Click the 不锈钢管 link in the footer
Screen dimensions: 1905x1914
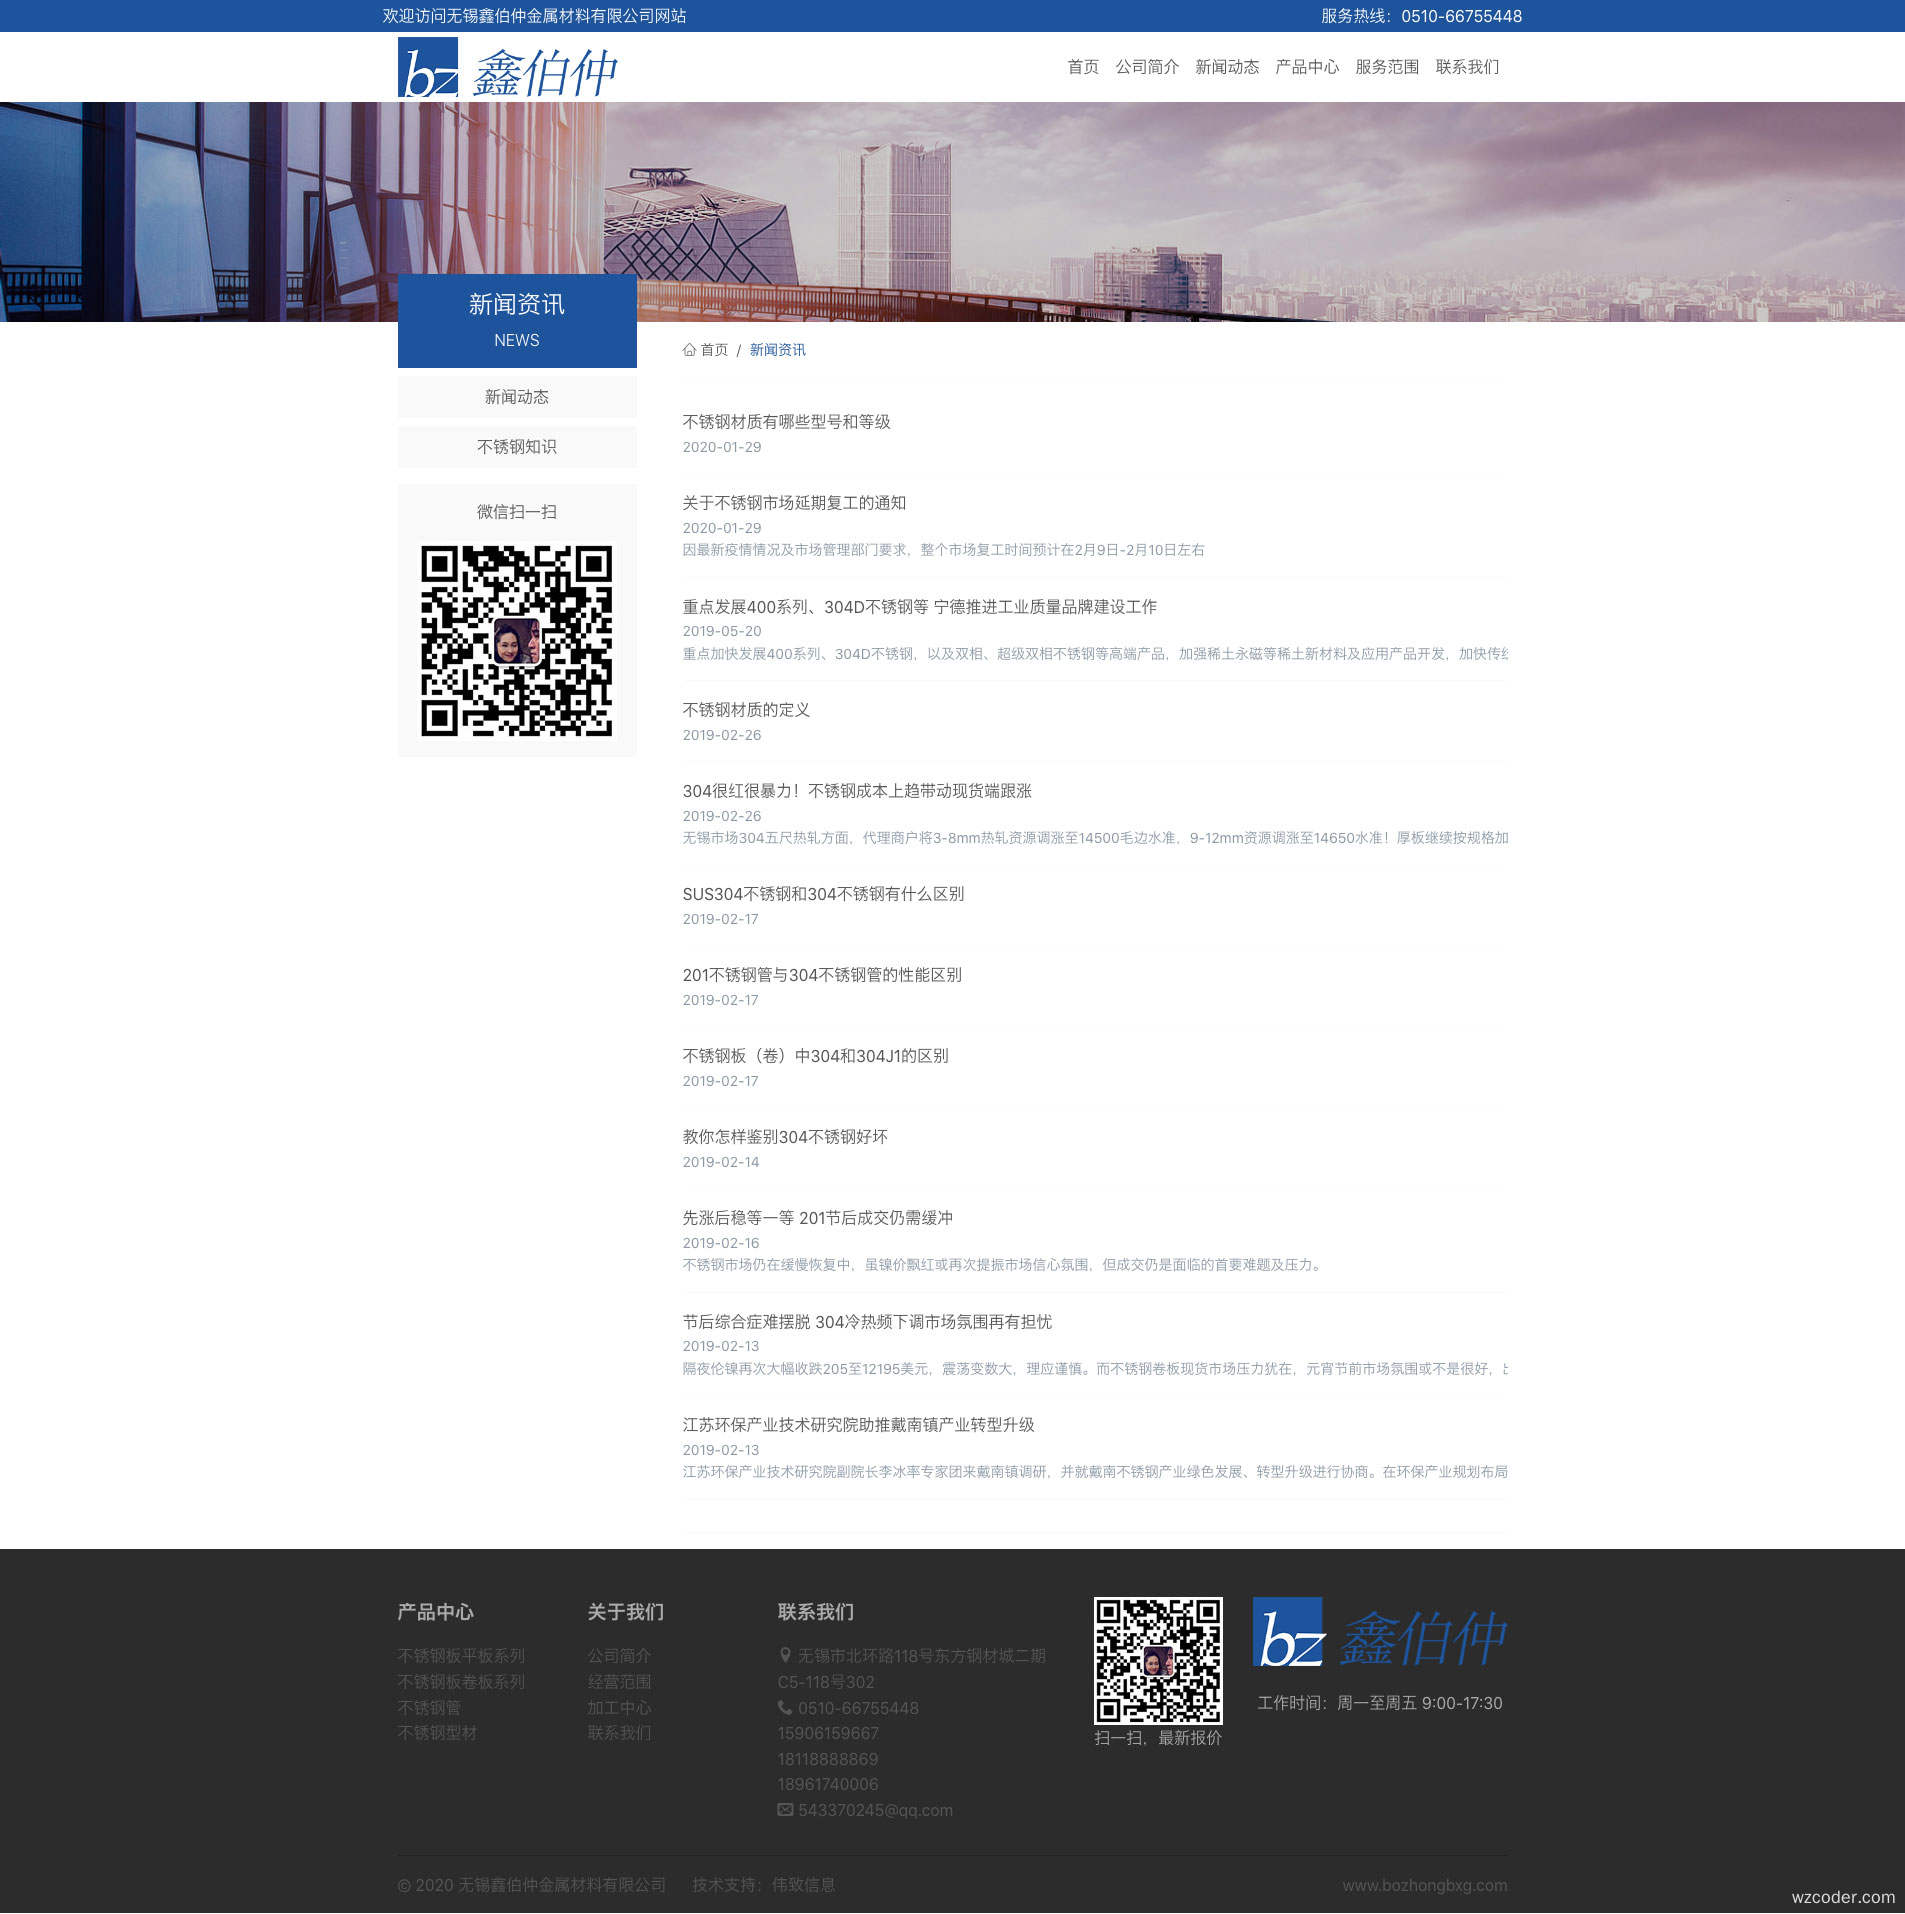(429, 1708)
